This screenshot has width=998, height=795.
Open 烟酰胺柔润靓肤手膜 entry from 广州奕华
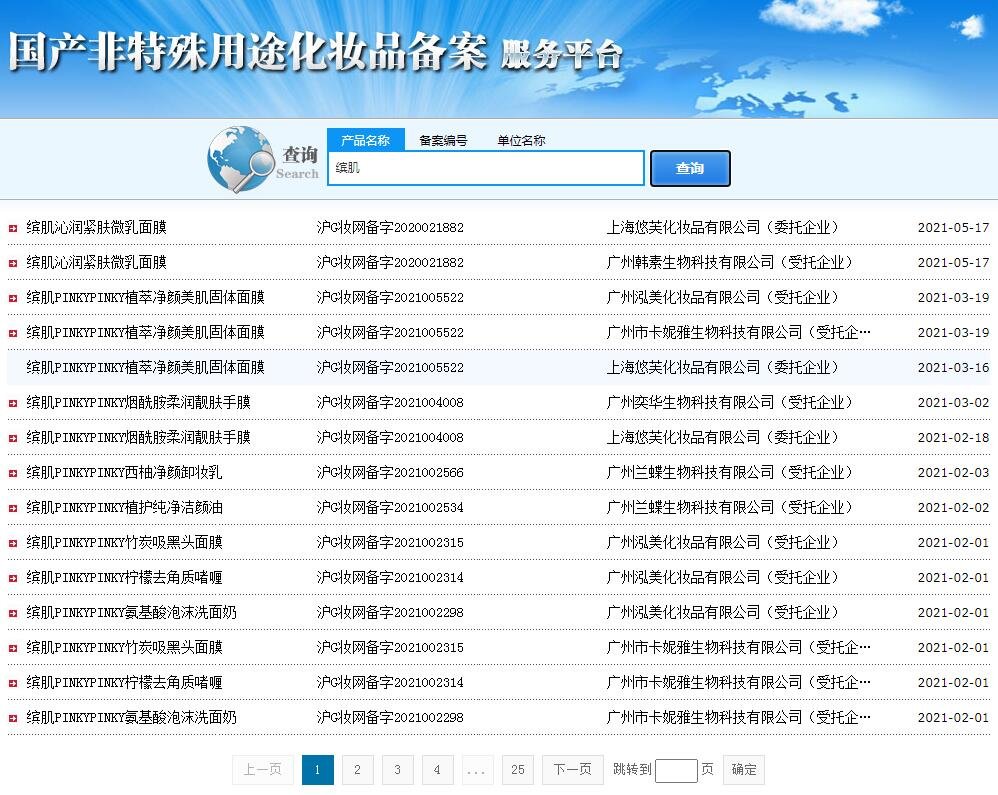point(138,402)
